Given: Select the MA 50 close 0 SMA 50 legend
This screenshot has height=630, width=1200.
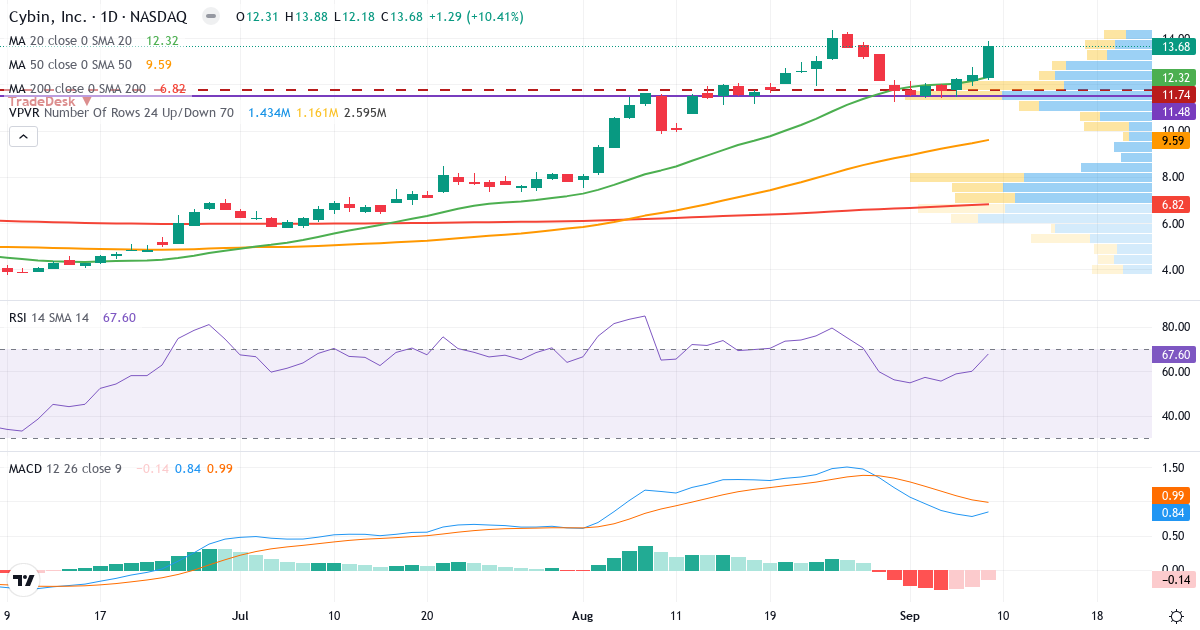Looking at the screenshot, I should point(70,64).
